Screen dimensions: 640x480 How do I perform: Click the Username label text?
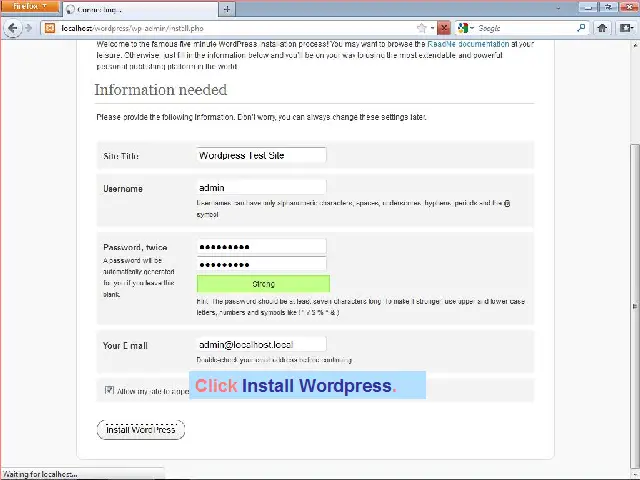point(123,189)
